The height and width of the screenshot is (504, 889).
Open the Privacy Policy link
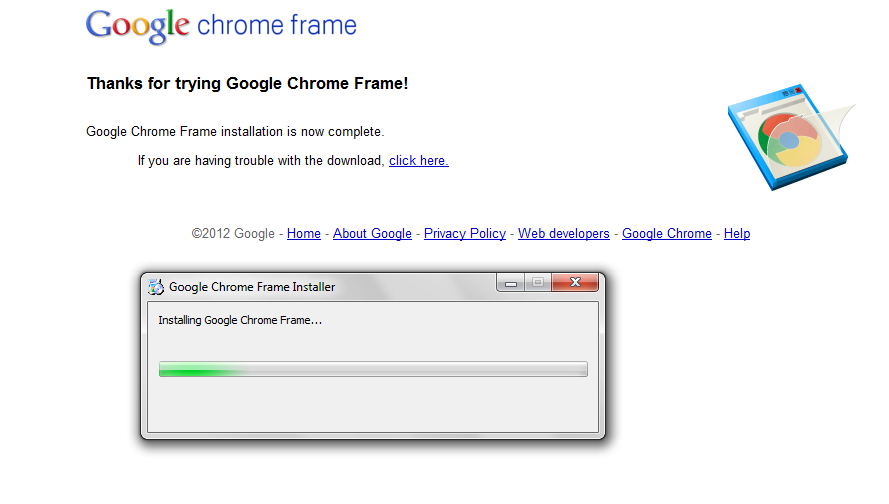pyautogui.click(x=465, y=234)
